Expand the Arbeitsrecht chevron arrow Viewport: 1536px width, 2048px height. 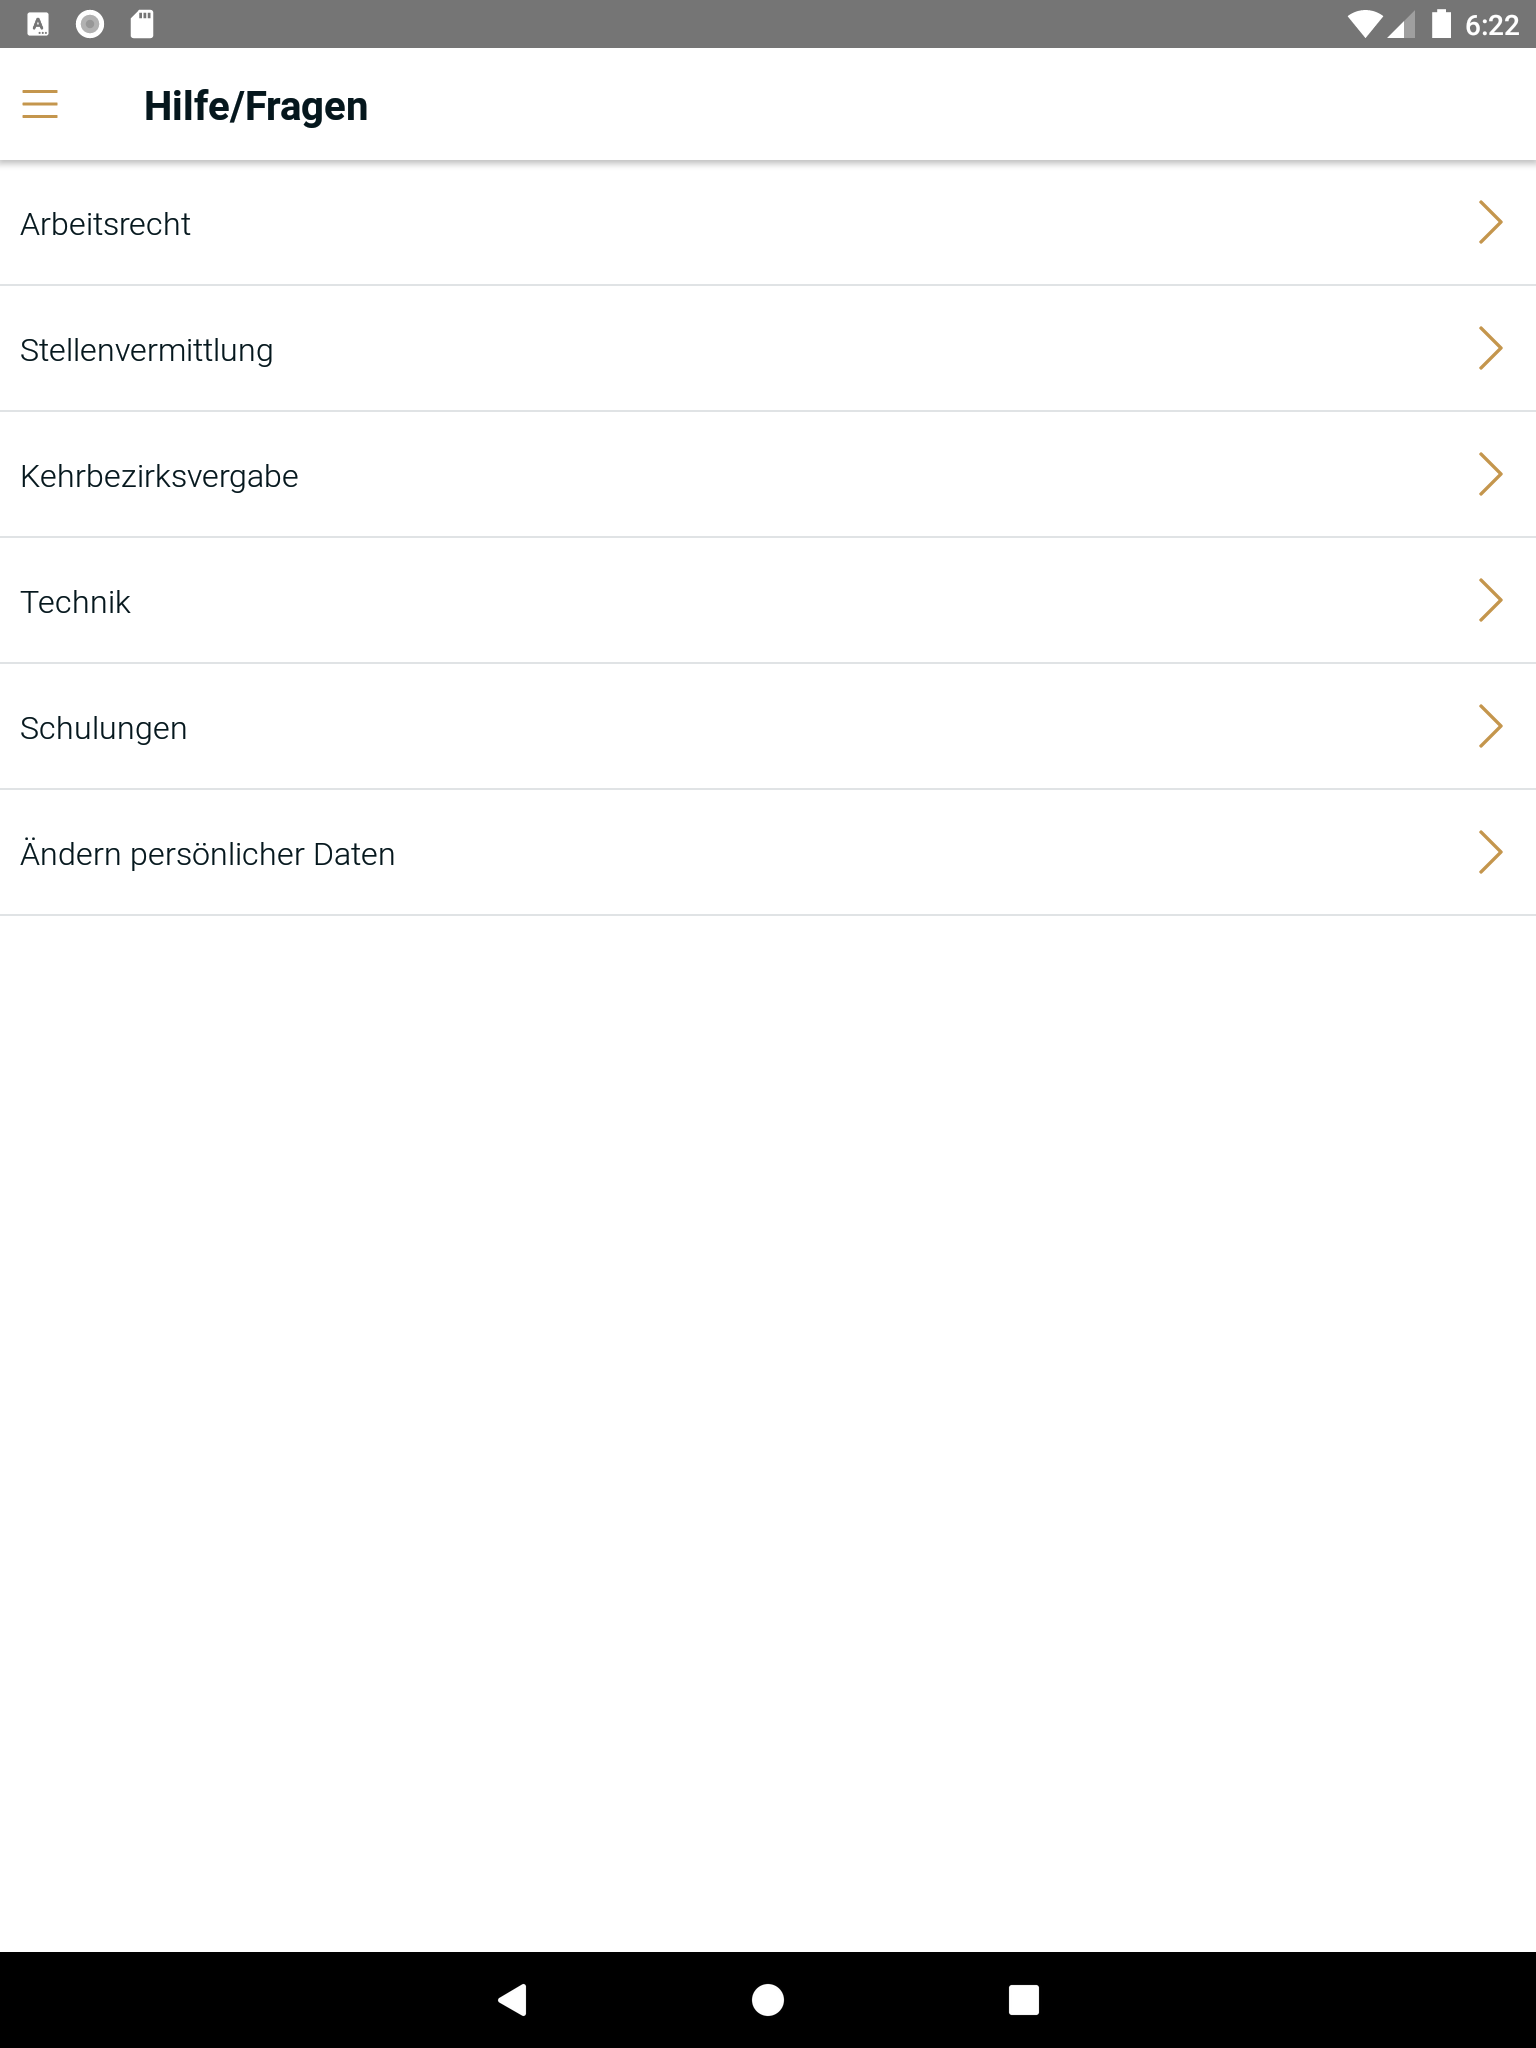tap(1490, 222)
